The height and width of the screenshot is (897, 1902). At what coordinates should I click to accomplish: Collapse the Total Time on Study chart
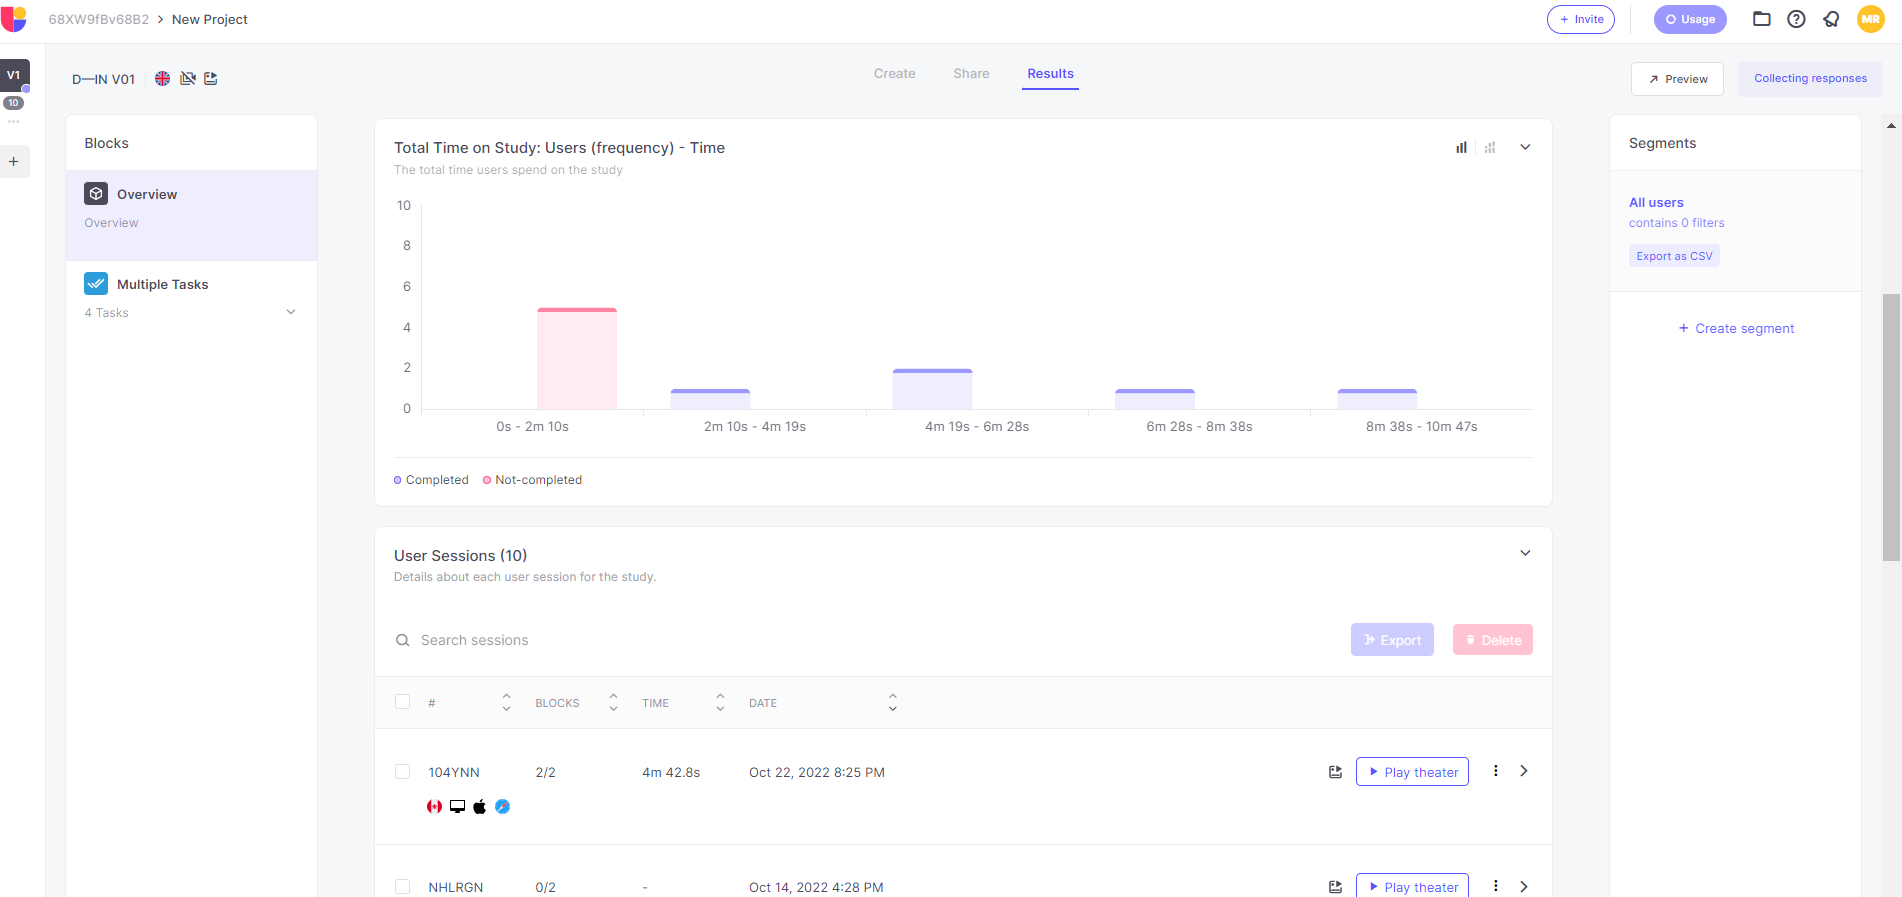pos(1525,147)
